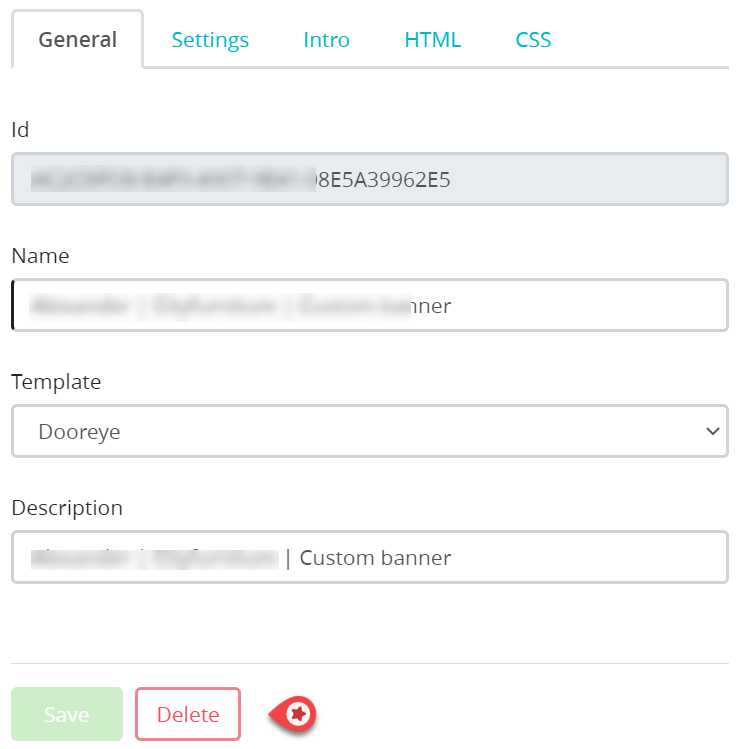Image resolution: width=754 pixels, height=749 pixels.
Task: Expand the Template dropdown chevron arrow
Action: click(x=712, y=431)
